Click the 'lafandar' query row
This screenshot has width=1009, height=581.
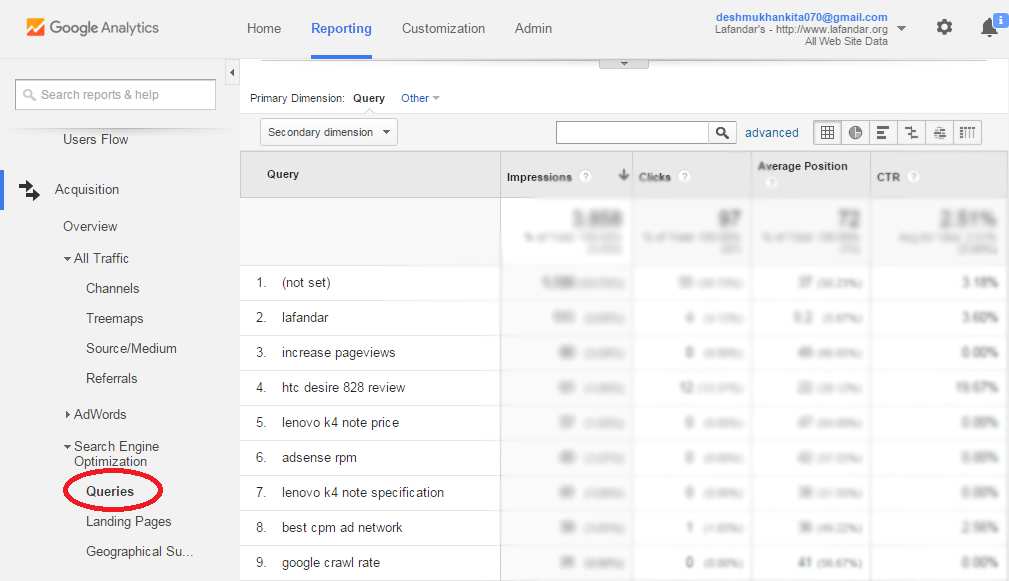pos(305,317)
